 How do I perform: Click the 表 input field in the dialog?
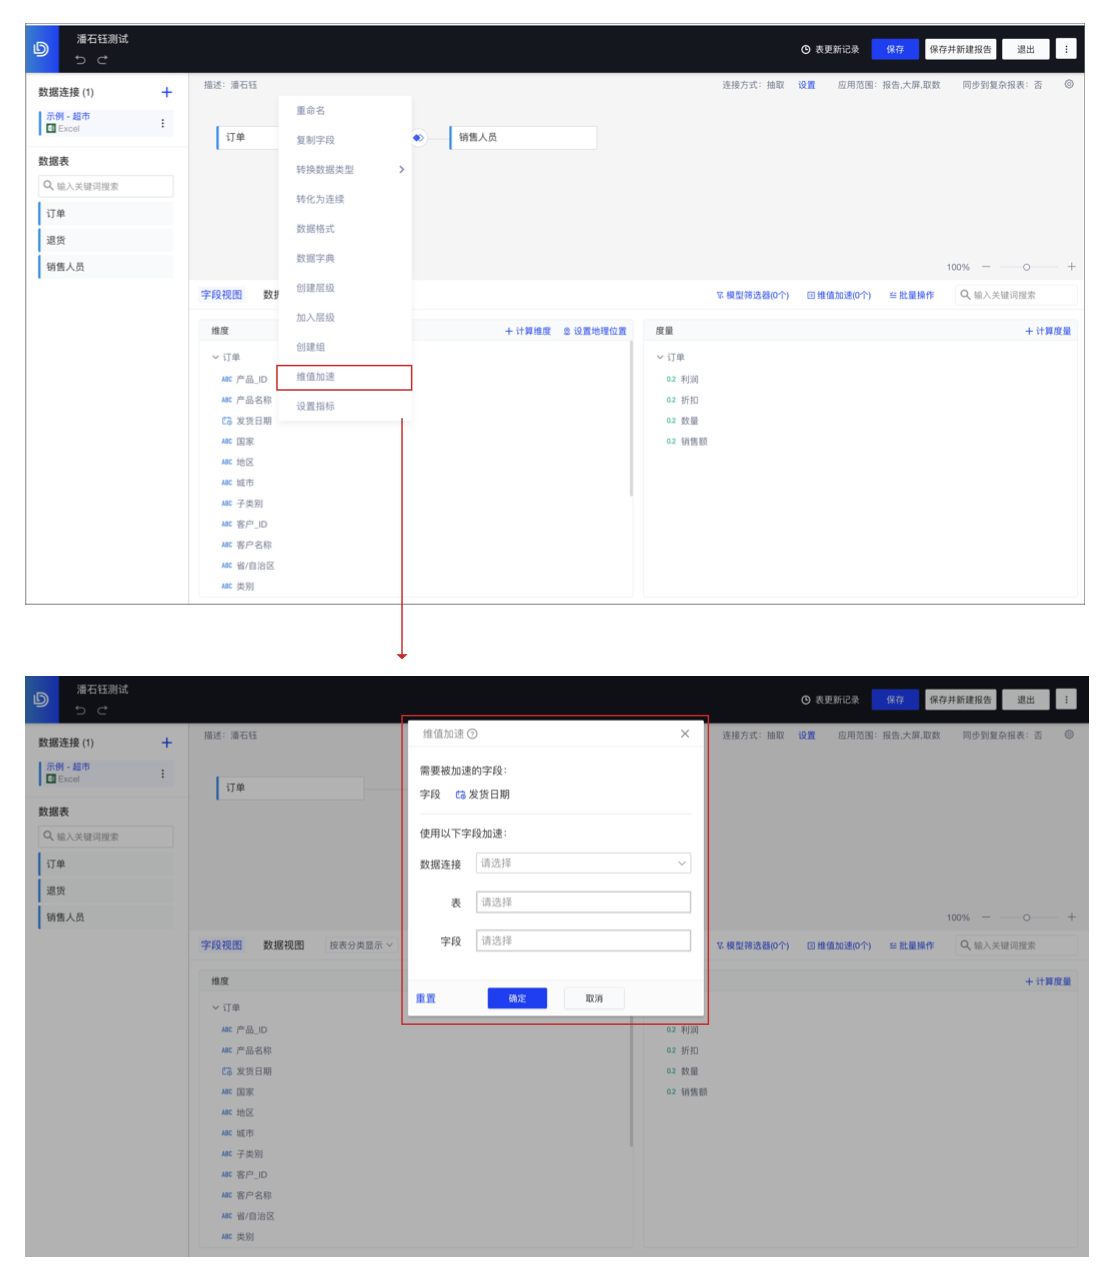tap(583, 902)
